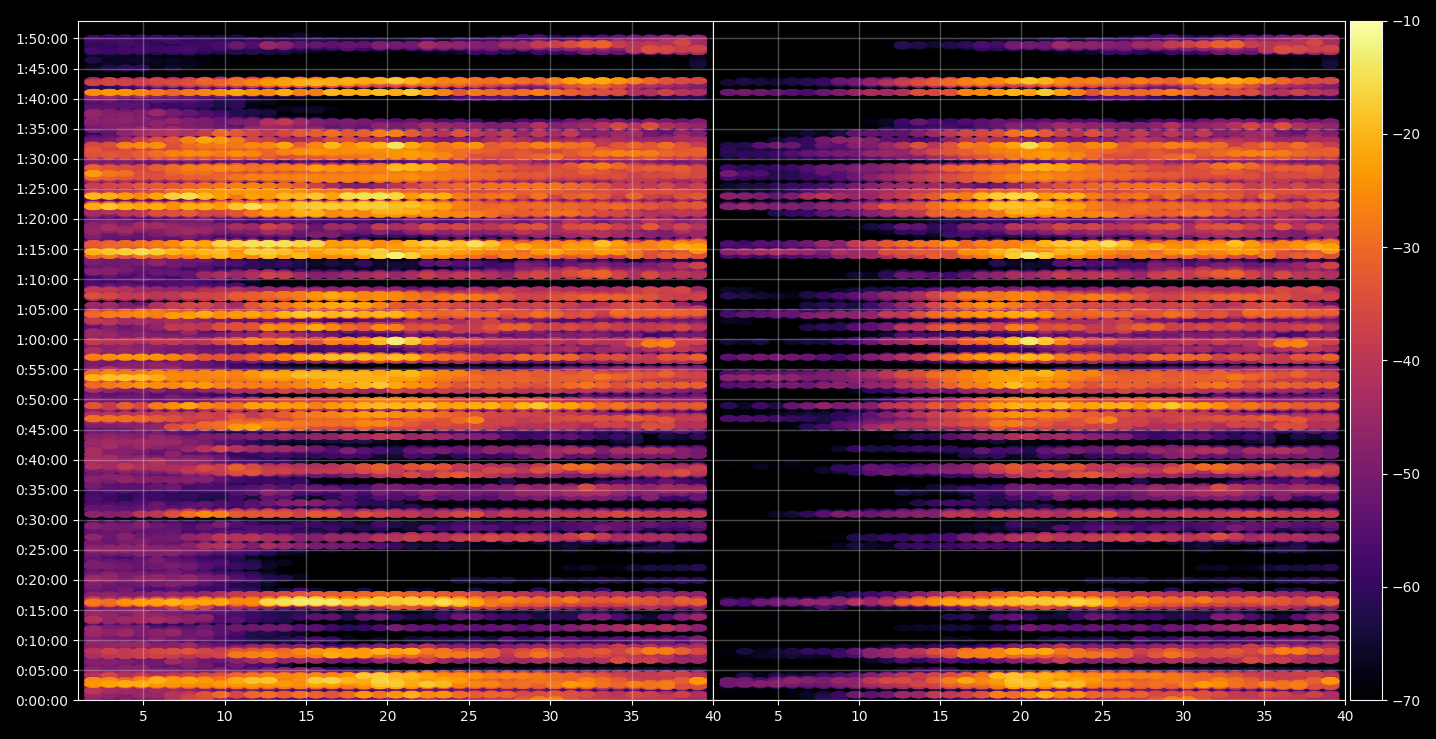
Task: Click the 1:10:00 time axis label
Action: tap(43, 279)
